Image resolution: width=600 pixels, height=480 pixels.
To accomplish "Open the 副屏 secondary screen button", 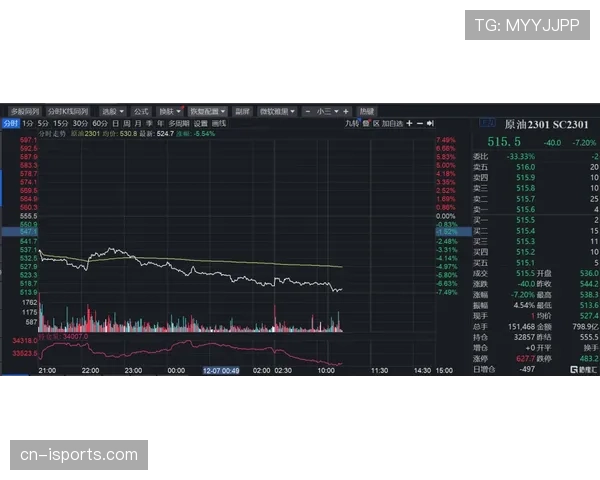I will (x=242, y=111).
